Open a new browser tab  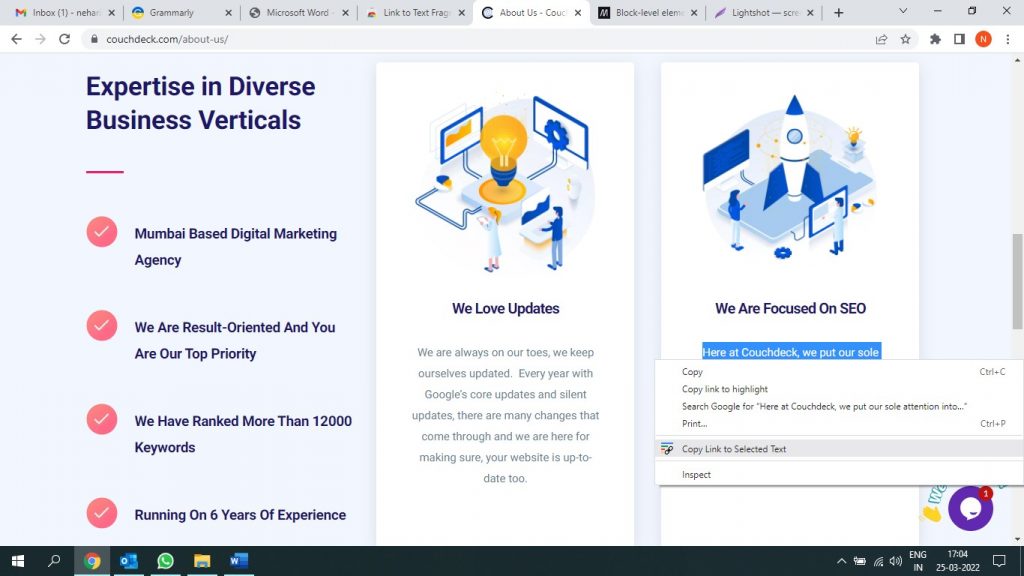(839, 12)
